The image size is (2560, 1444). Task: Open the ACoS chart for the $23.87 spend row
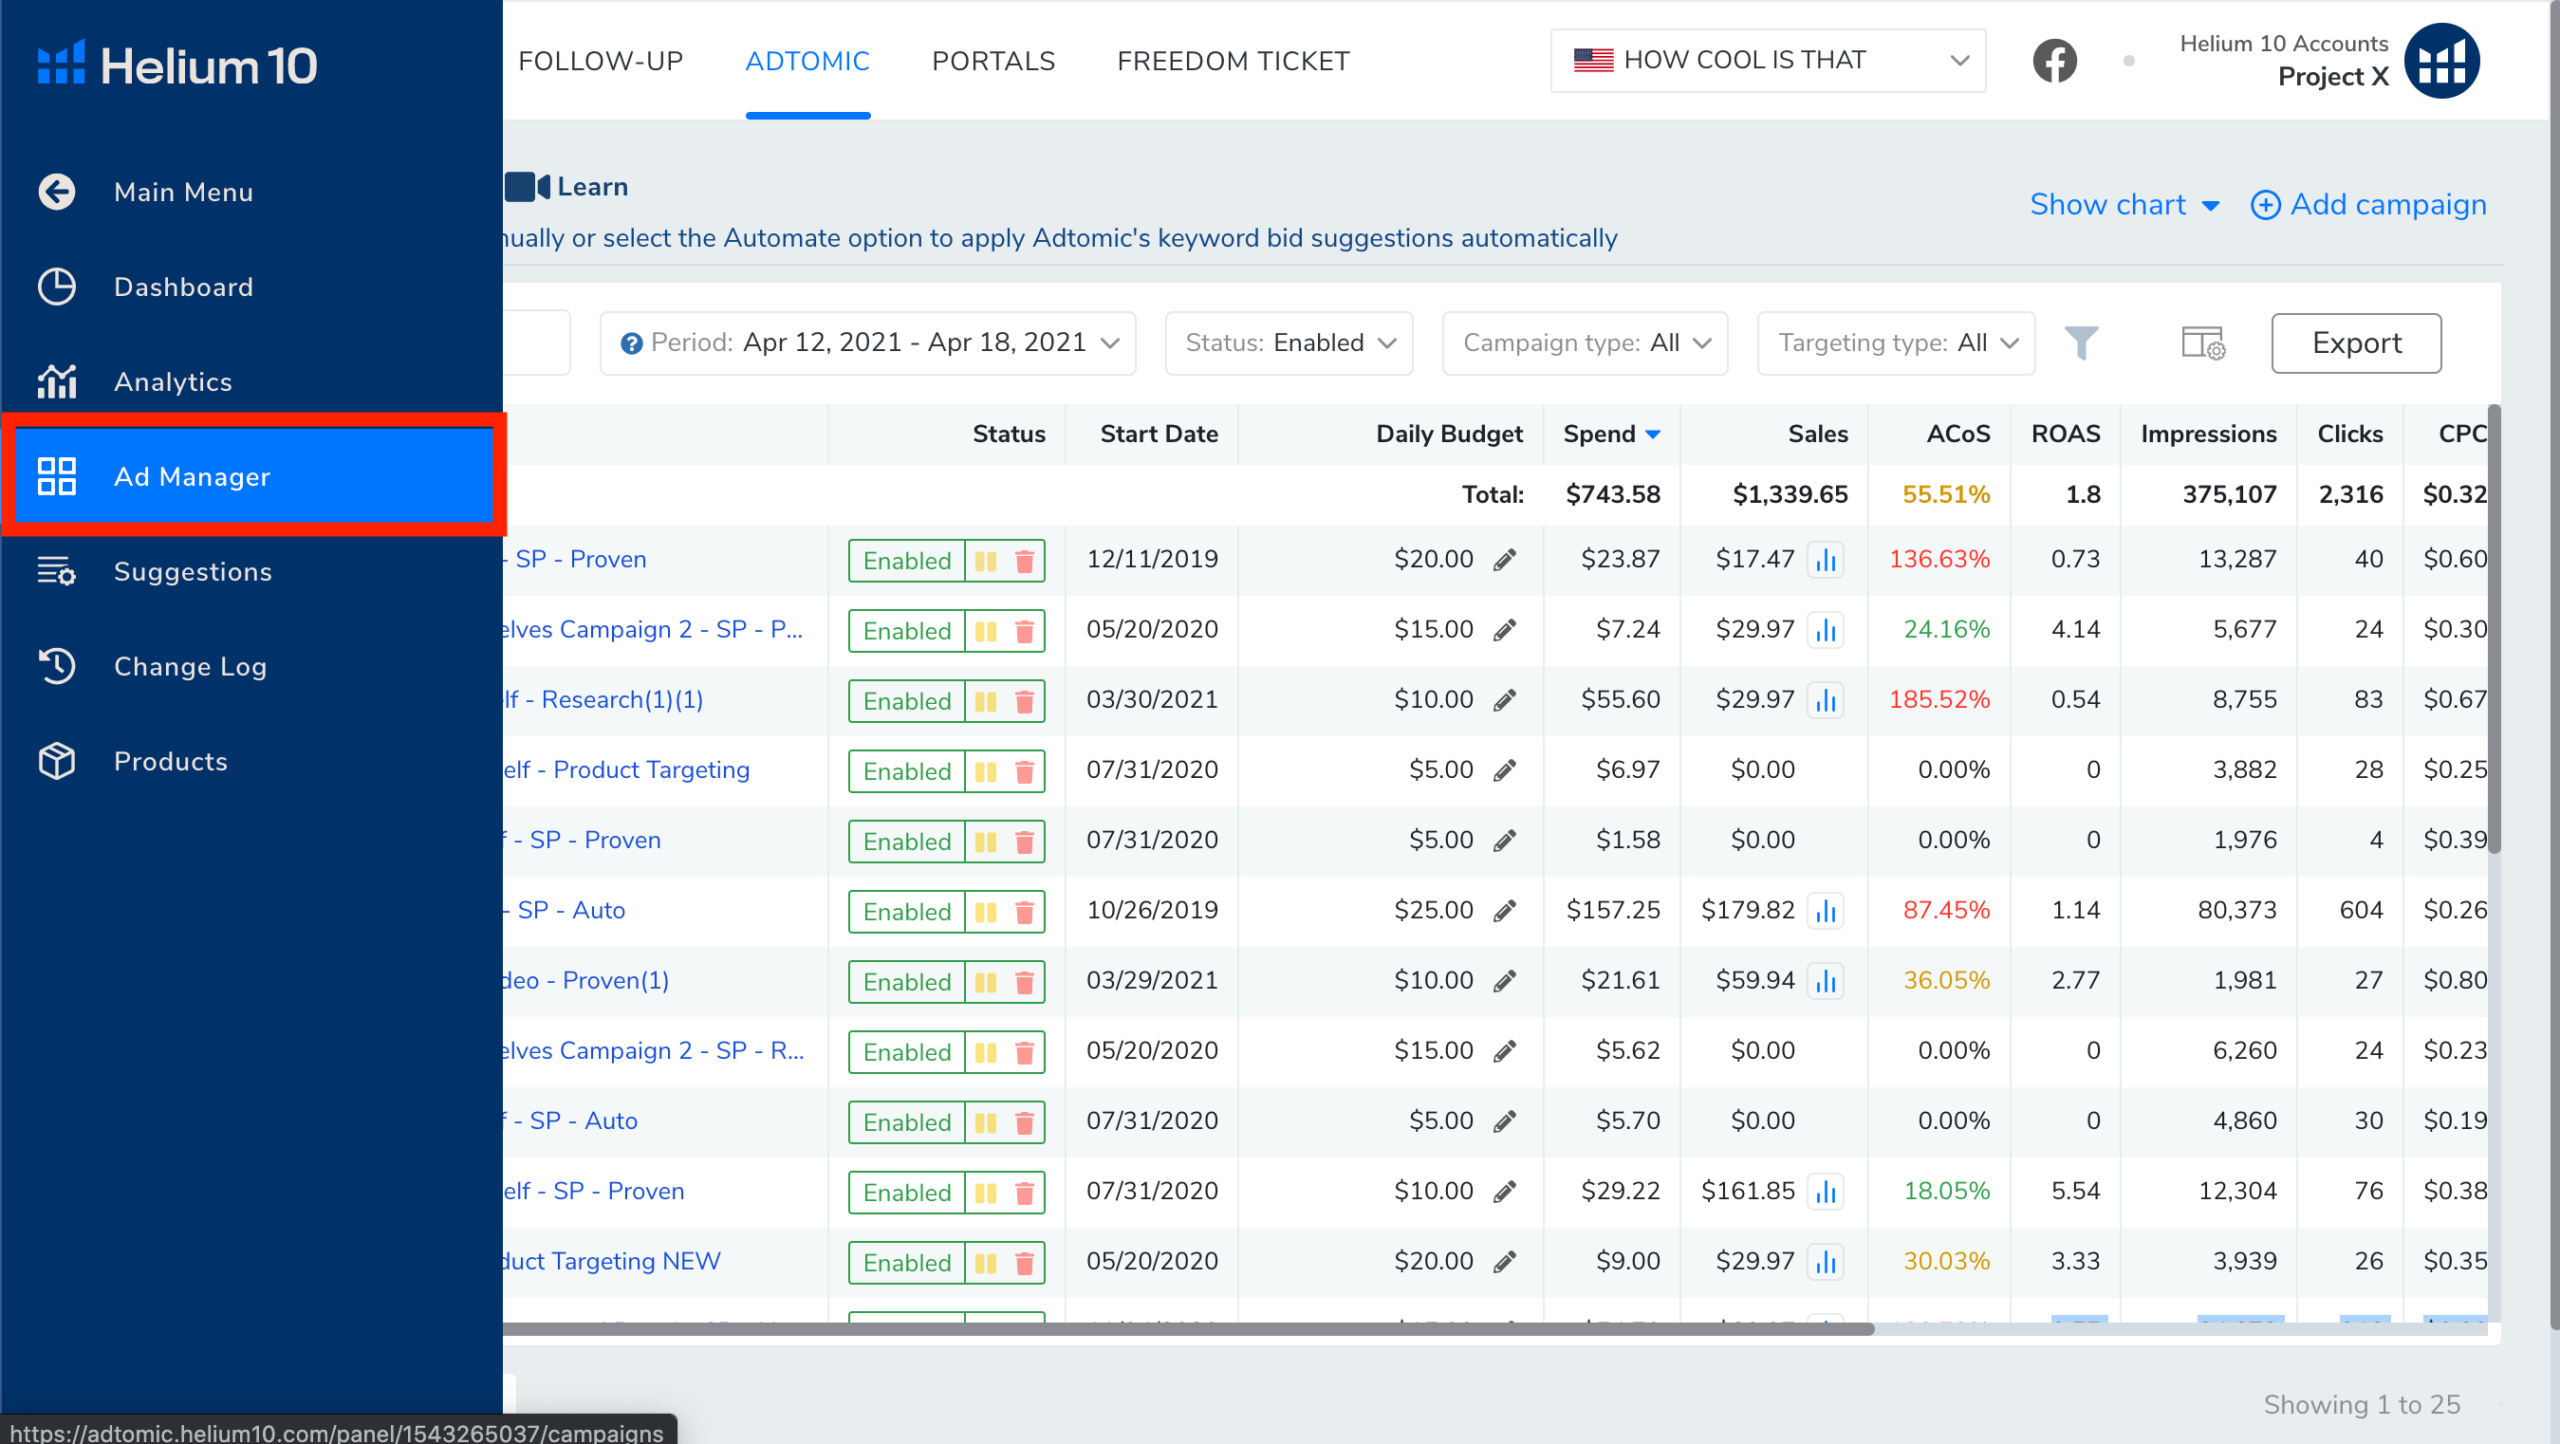(x=1827, y=560)
